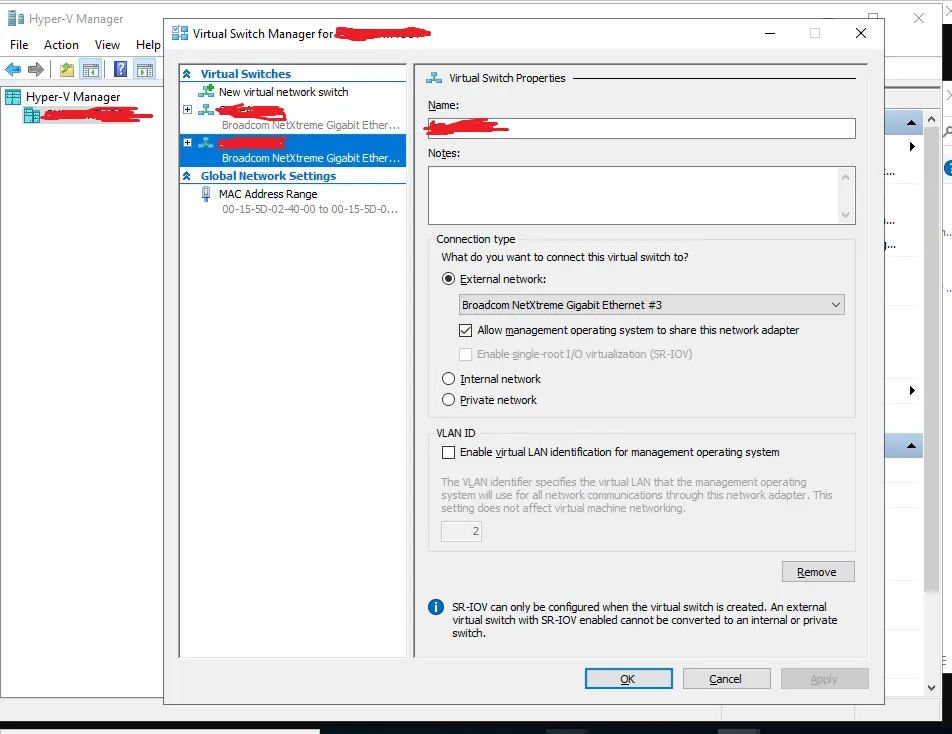Click the VLAN ID number field showing 2
Viewport: 952px width, 734px height.
[x=461, y=531]
